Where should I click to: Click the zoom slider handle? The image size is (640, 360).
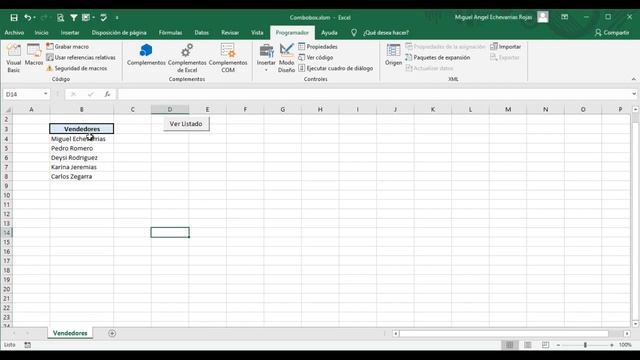[x=585, y=345]
